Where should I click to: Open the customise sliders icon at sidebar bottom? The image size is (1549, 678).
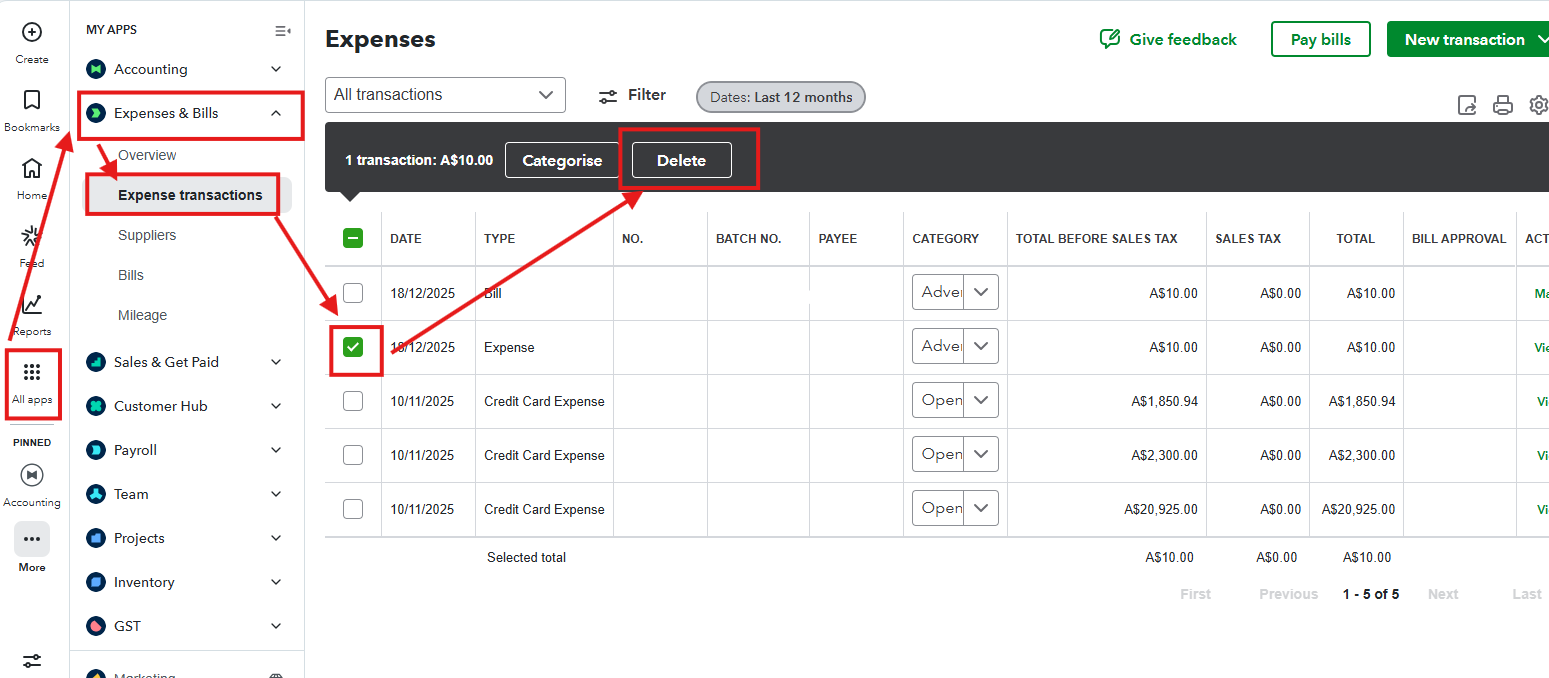[32, 661]
